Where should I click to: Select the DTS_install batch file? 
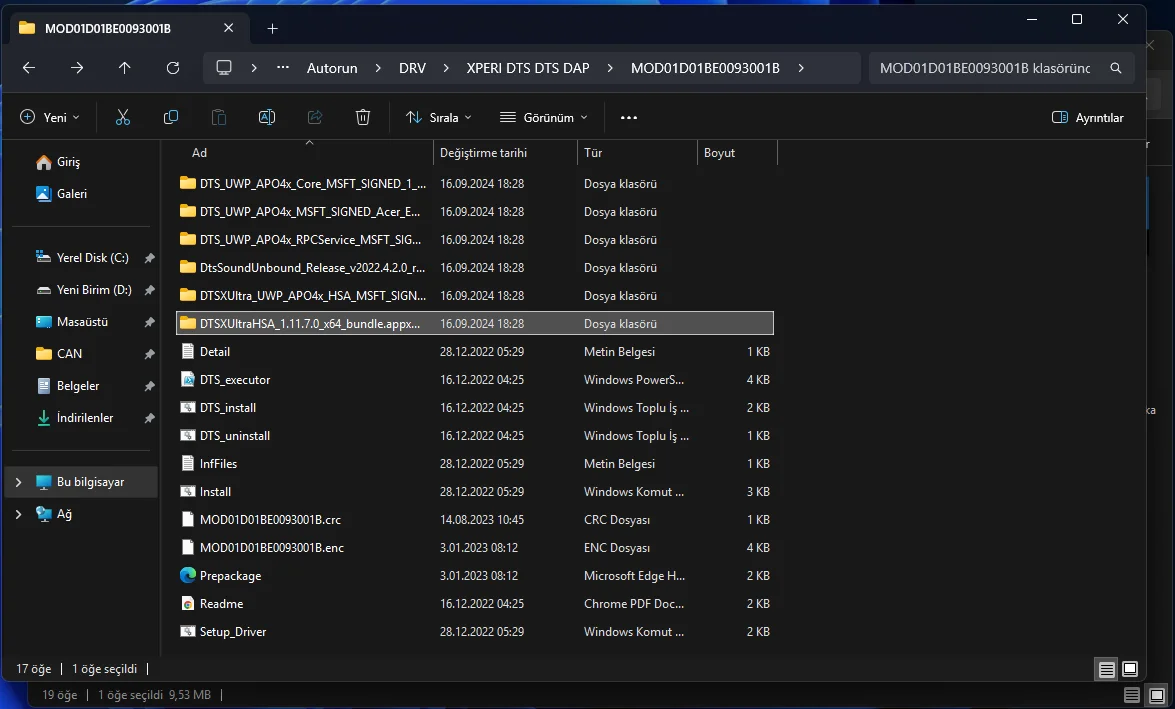pos(228,408)
